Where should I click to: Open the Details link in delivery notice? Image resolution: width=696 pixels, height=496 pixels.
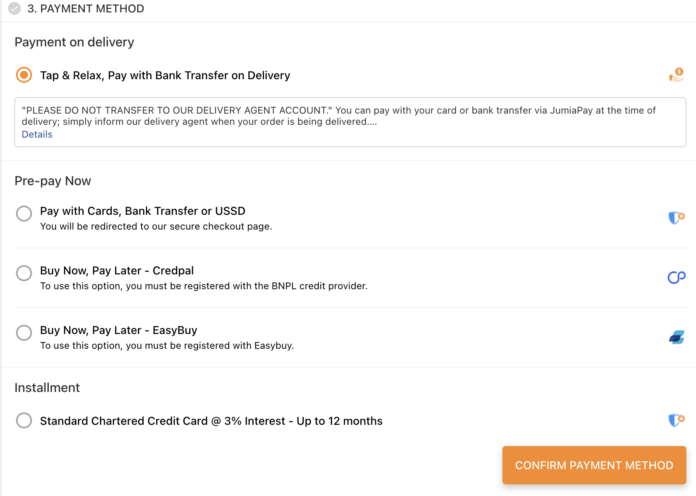[37, 134]
